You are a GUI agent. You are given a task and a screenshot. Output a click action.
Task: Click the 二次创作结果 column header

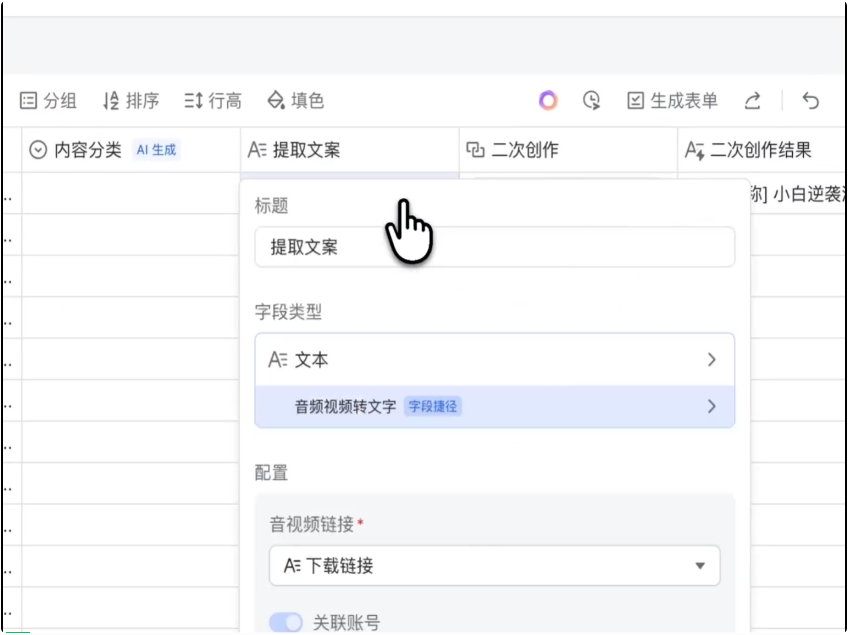point(760,150)
